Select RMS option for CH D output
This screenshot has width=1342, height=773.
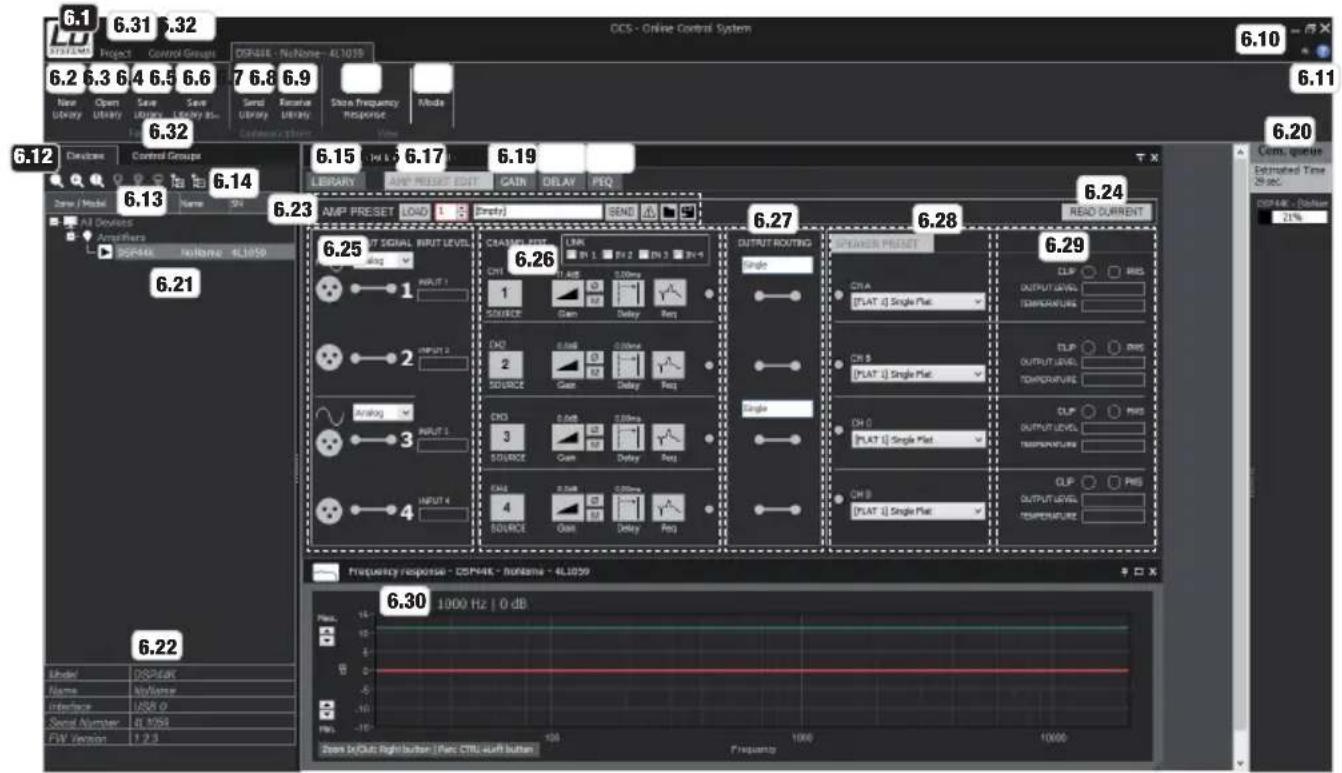click(x=1112, y=480)
